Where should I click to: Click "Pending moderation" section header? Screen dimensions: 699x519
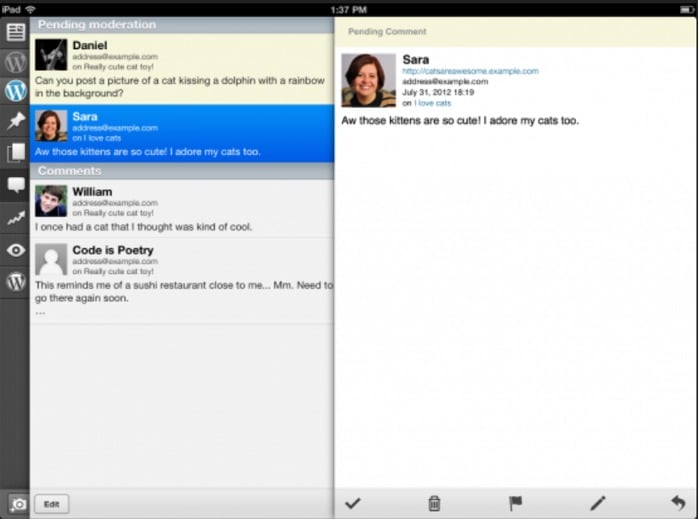pos(182,25)
